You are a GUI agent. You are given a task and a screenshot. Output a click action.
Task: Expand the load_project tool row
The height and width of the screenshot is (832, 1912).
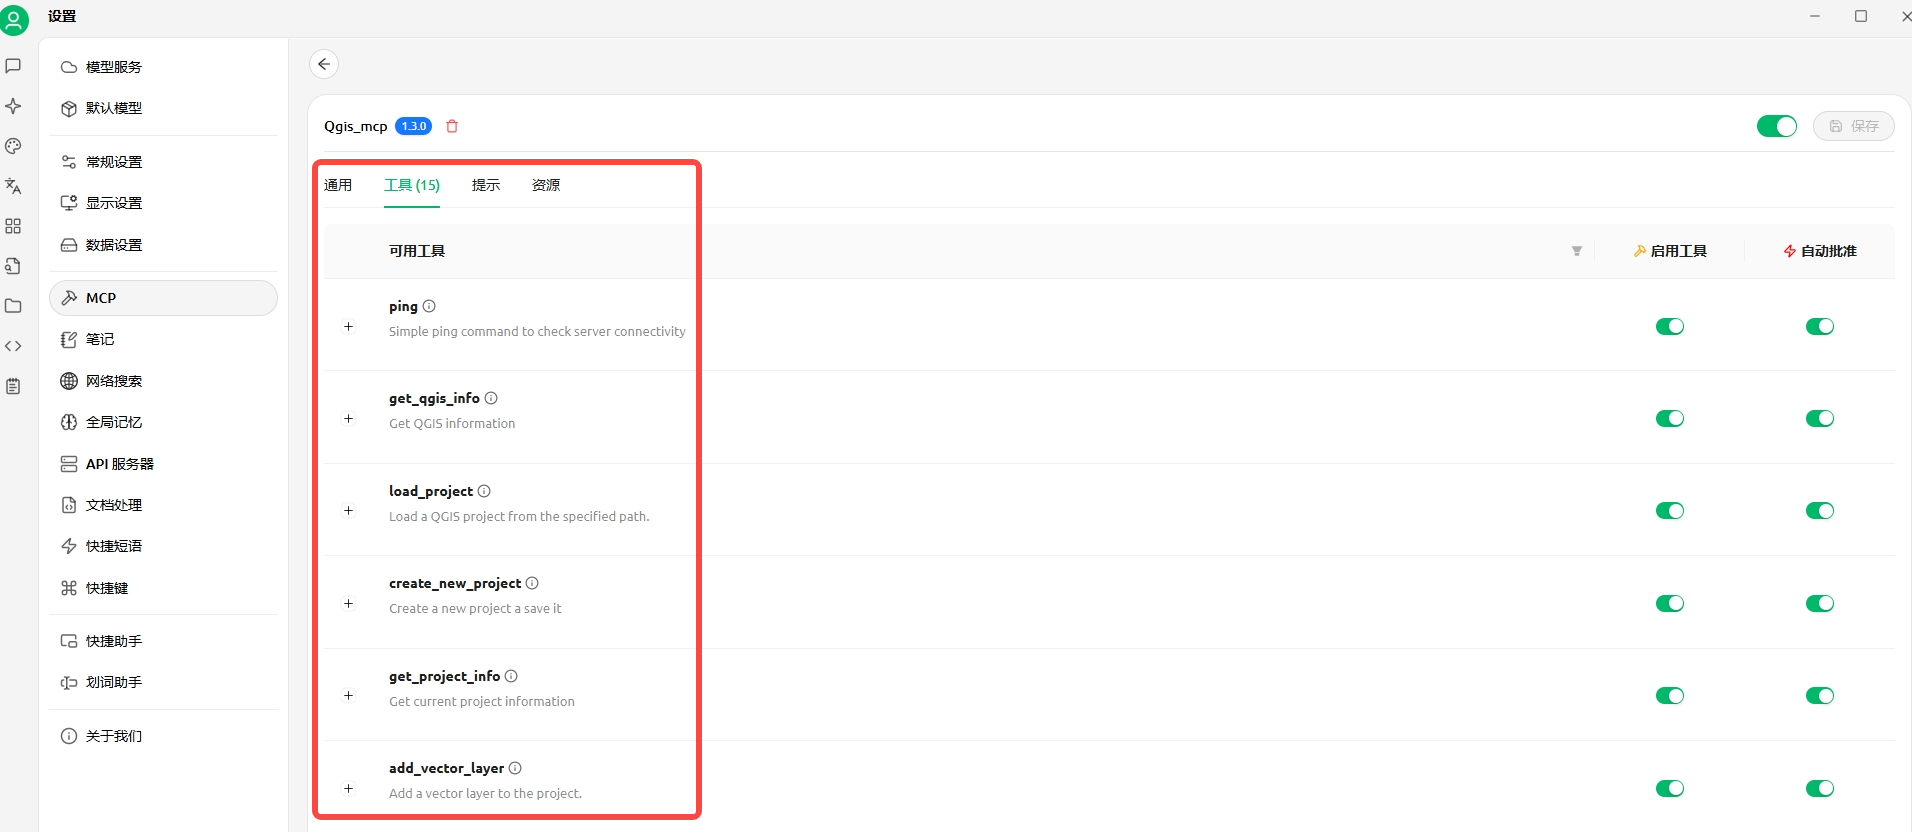348,510
